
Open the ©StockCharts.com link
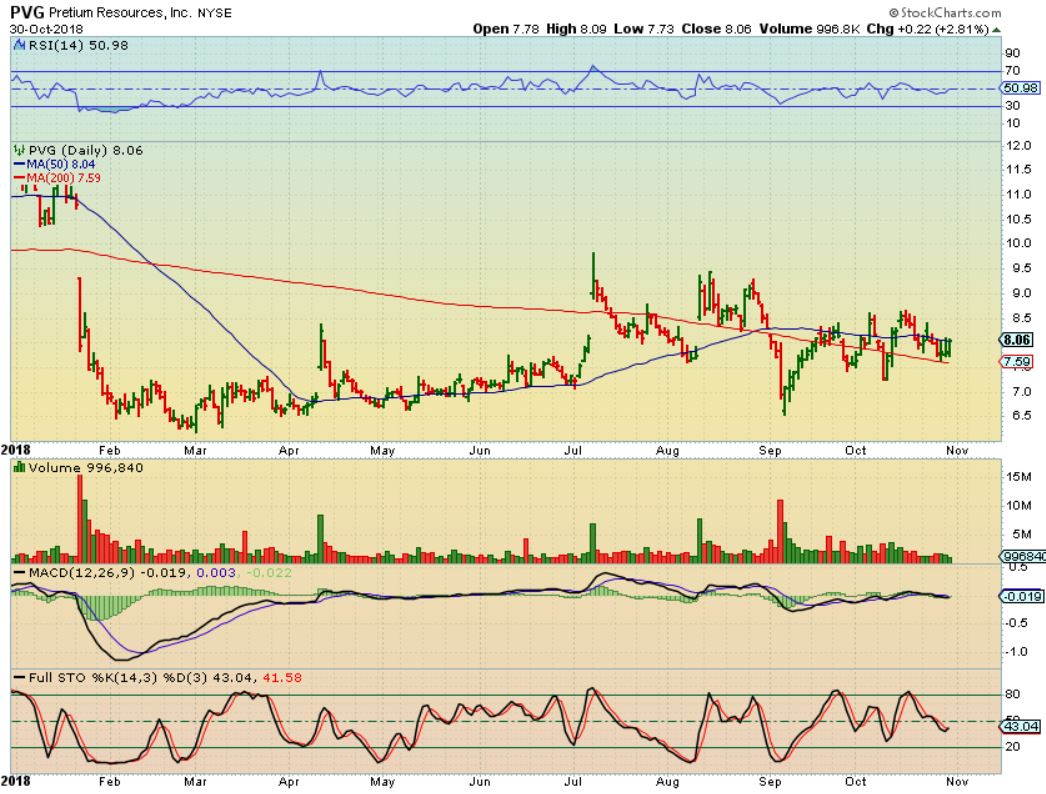(950, 13)
